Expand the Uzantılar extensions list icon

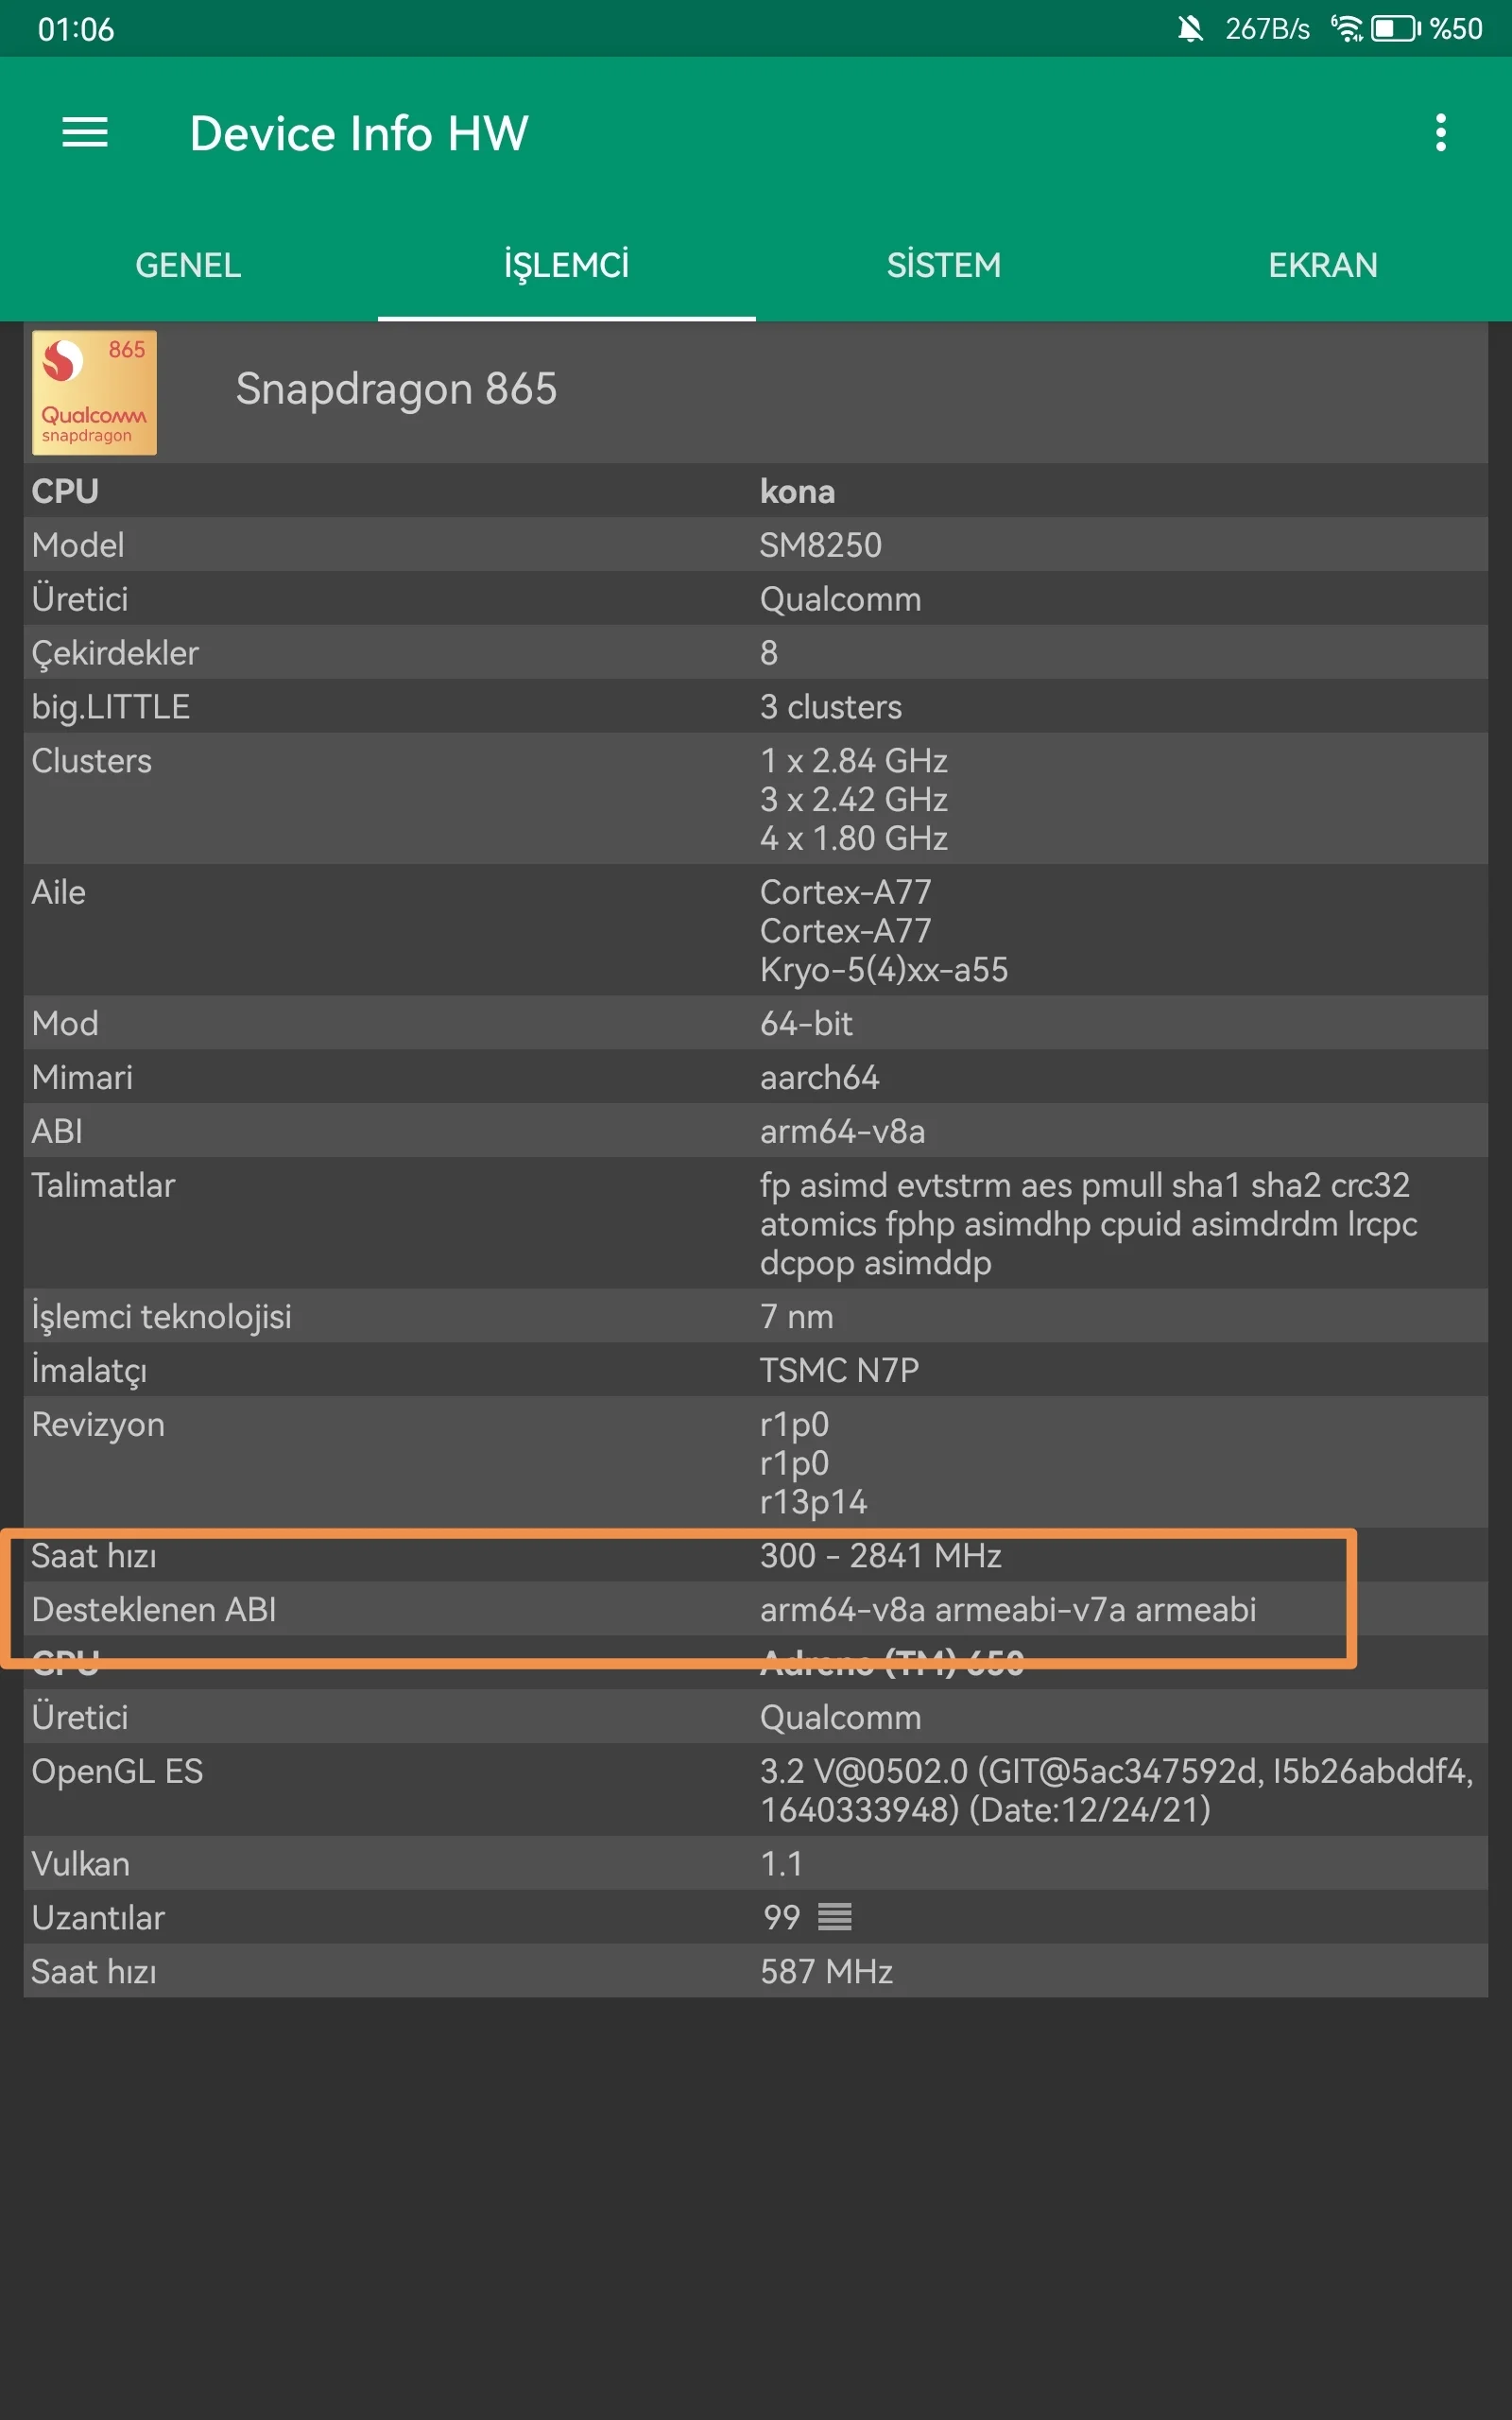[834, 1917]
